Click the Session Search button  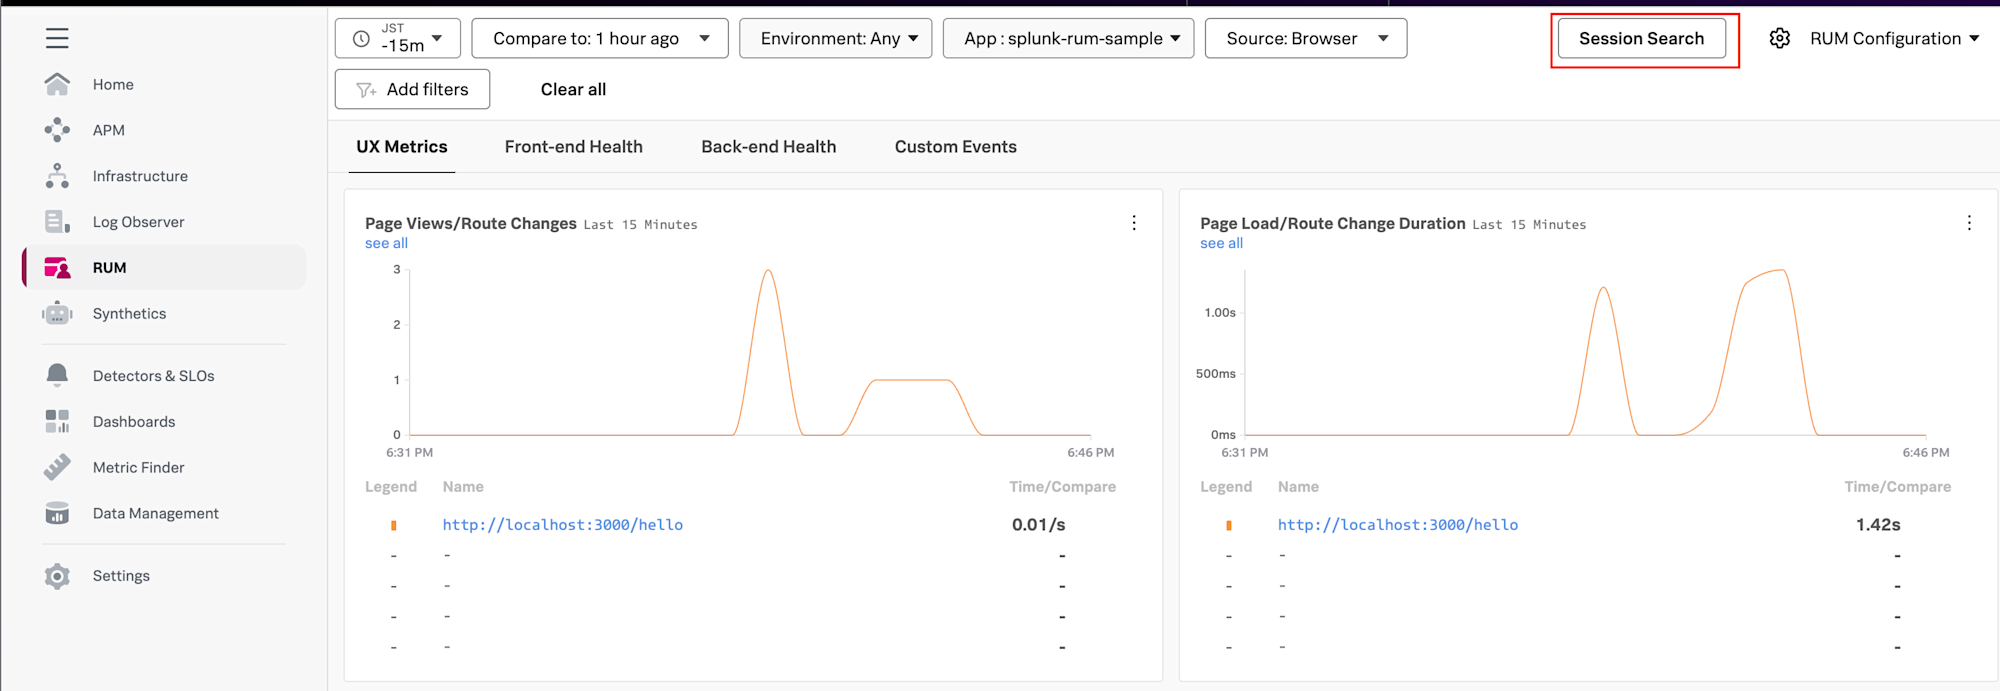point(1641,38)
